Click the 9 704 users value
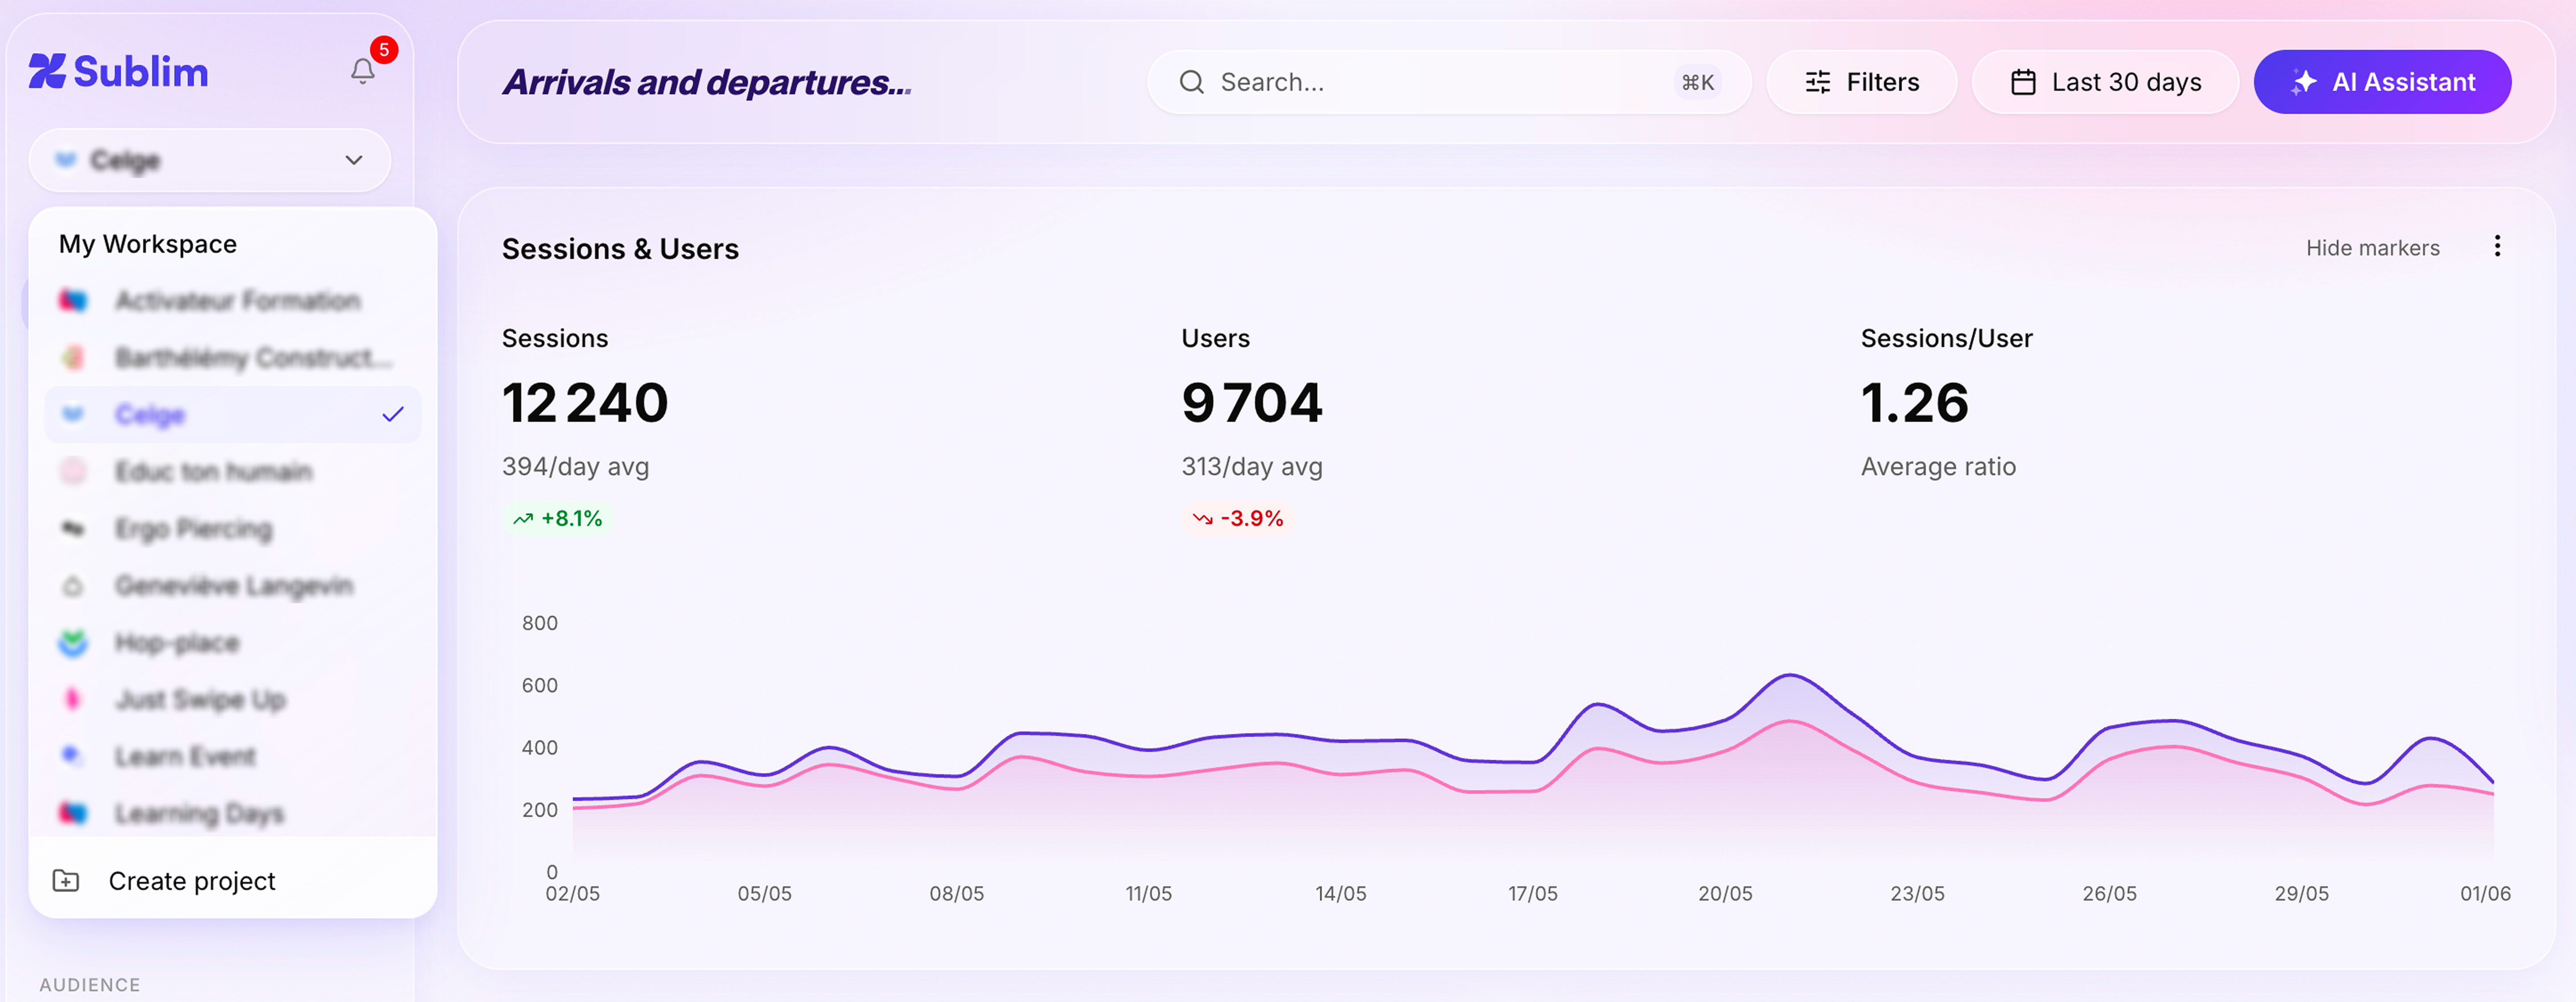Viewport: 2576px width, 1002px height. [x=1252, y=403]
